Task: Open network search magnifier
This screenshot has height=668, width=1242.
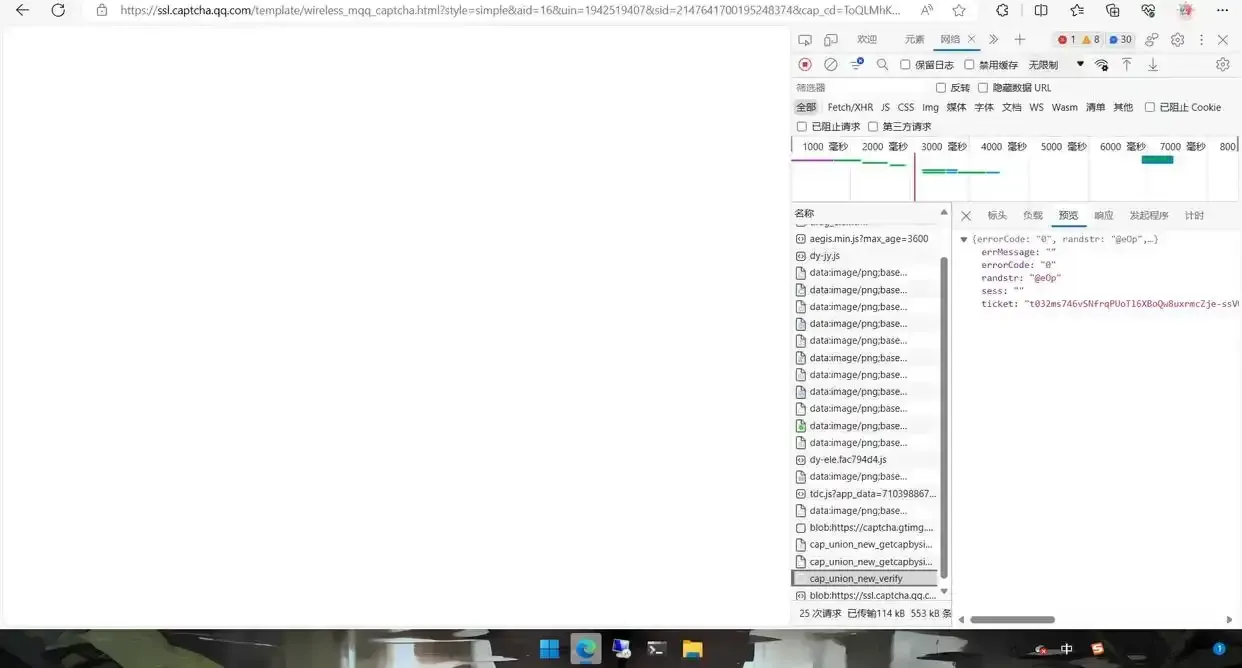Action: (x=882, y=64)
